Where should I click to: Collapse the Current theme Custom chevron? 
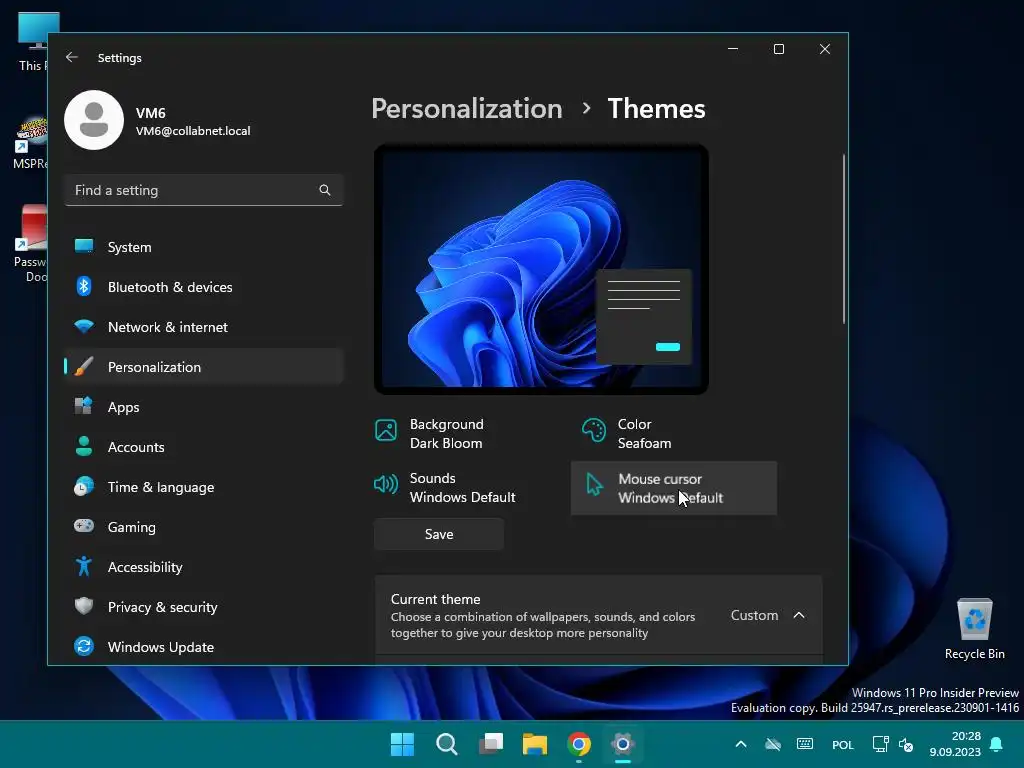[x=799, y=615]
